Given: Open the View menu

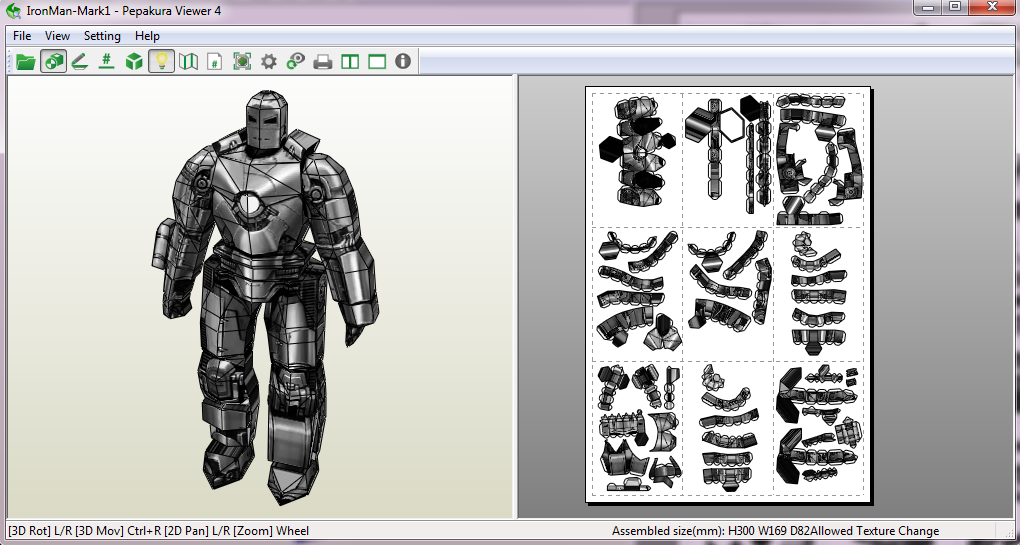Looking at the screenshot, I should (x=57, y=36).
